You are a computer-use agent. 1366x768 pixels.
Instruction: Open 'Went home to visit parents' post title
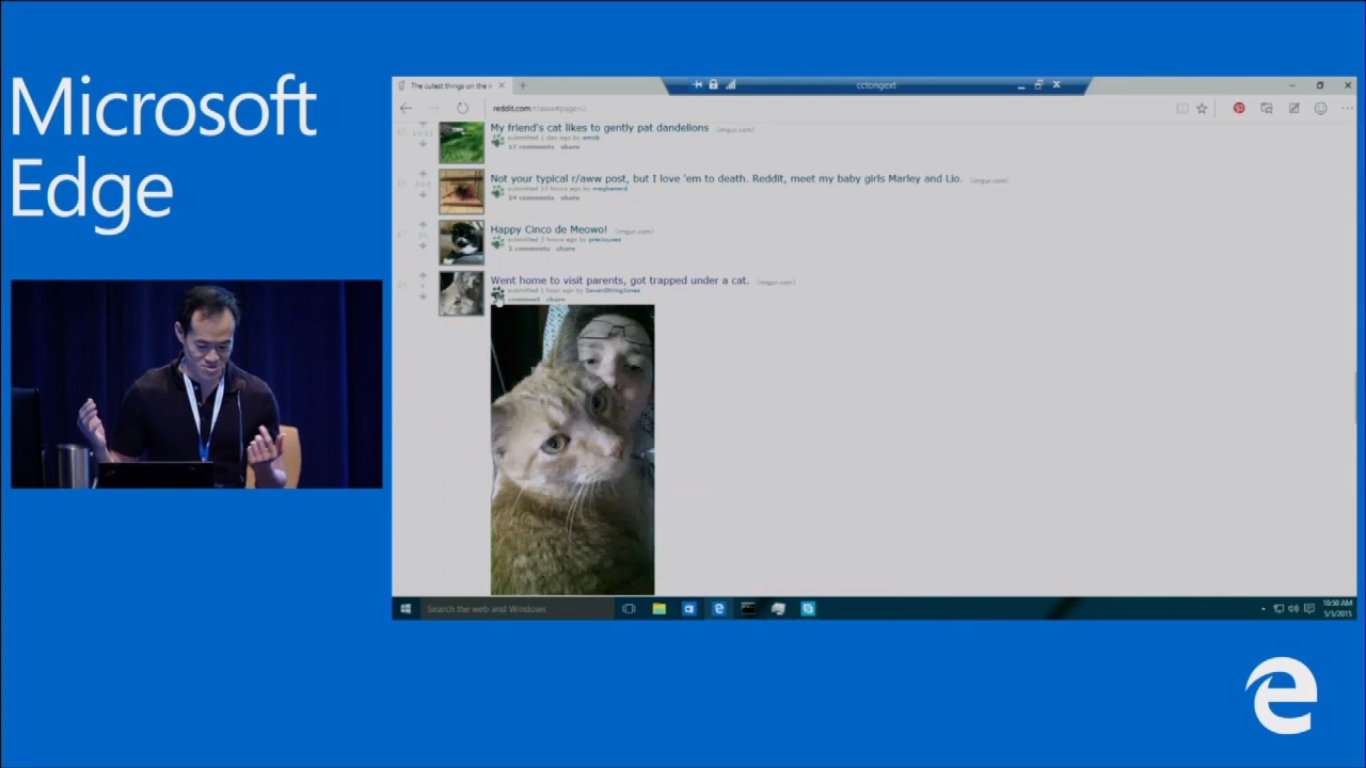(x=619, y=281)
